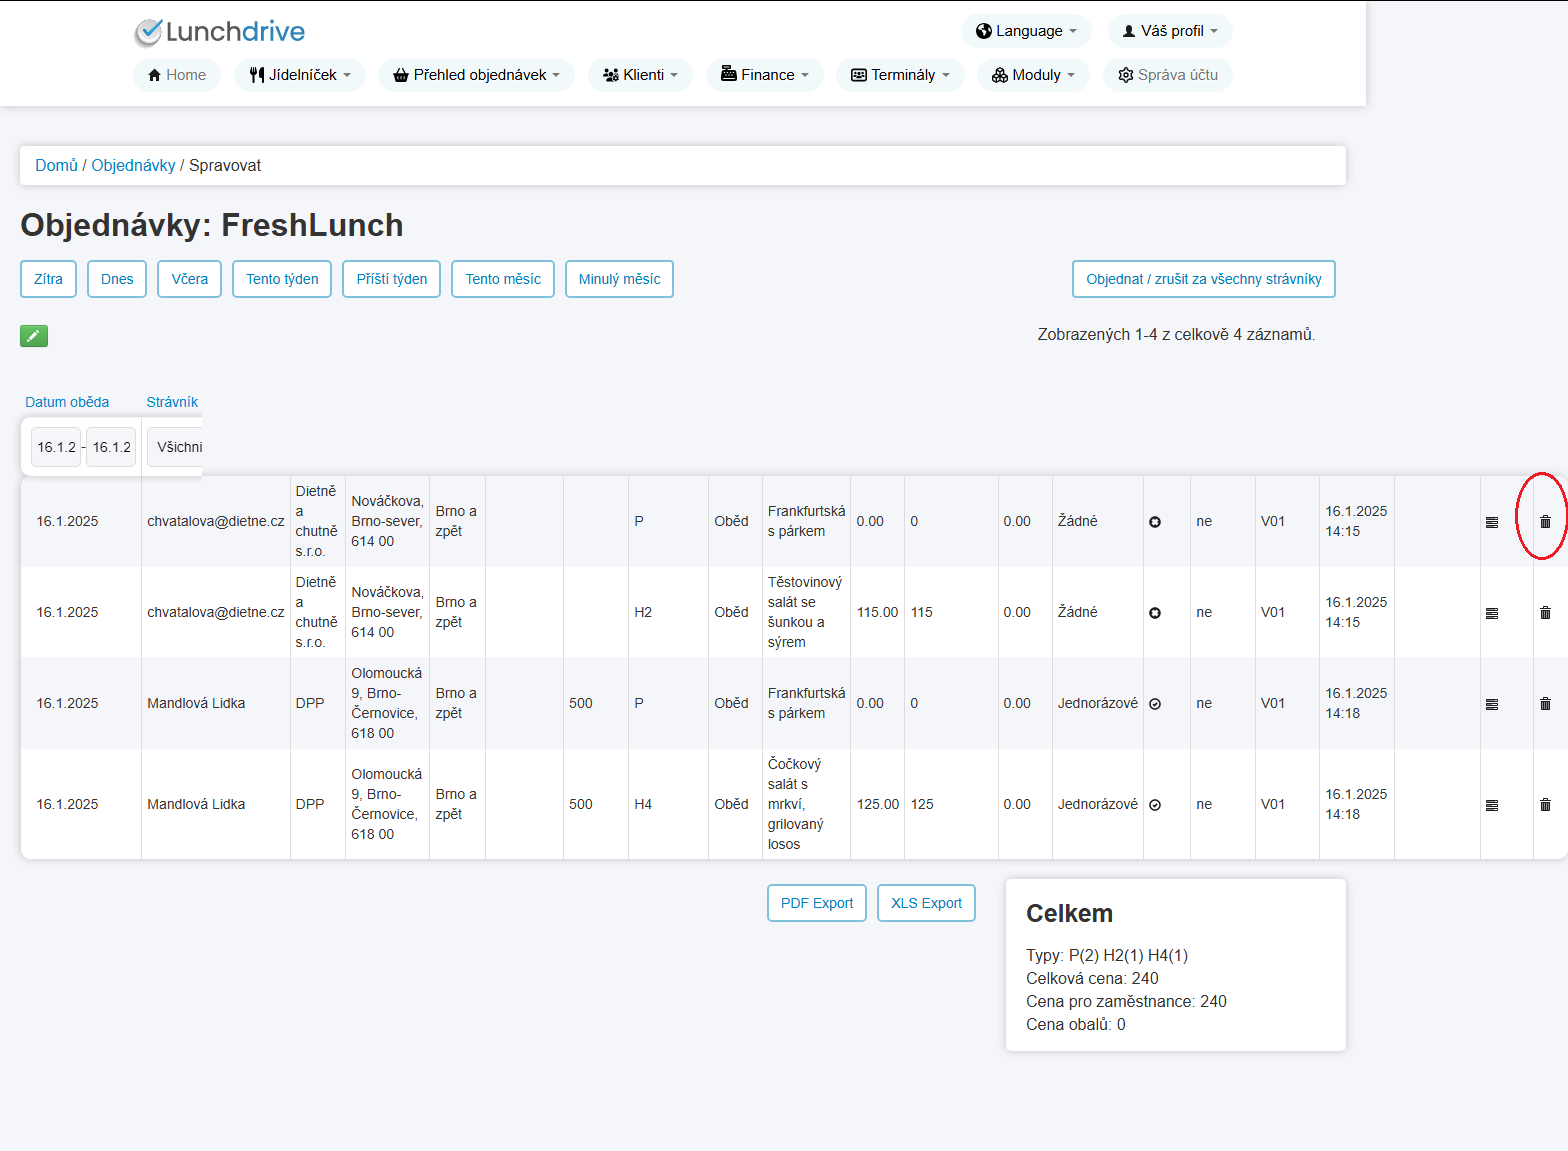This screenshot has height=1151, width=1568.
Task: Open the Klienti menu
Action: (640, 75)
